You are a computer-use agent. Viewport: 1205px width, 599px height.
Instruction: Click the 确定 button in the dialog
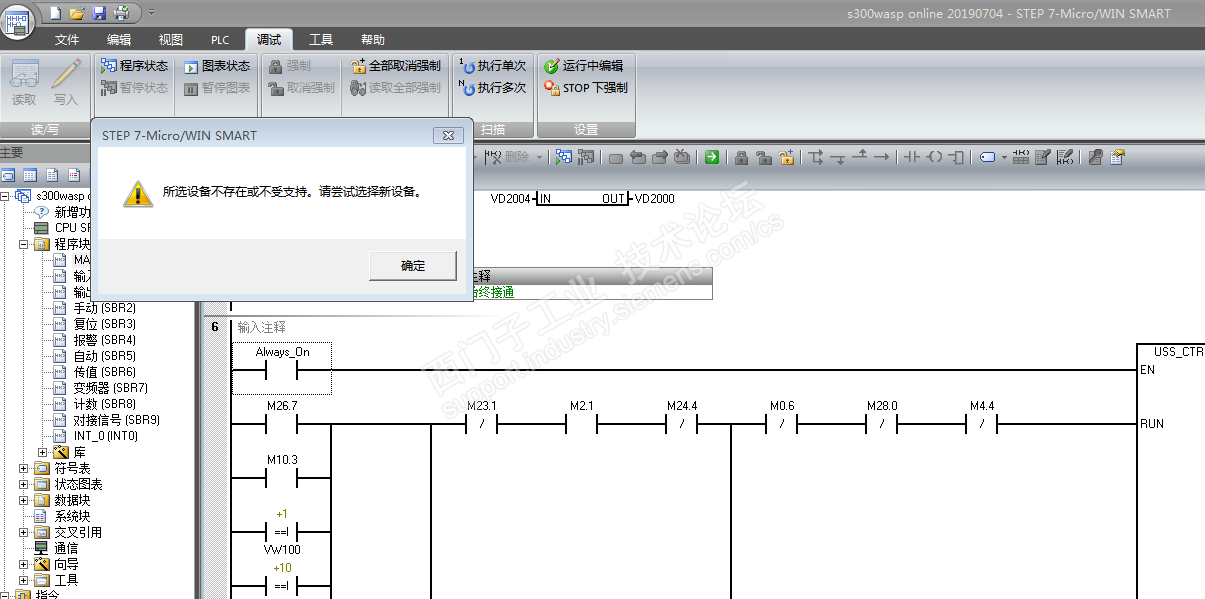413,266
